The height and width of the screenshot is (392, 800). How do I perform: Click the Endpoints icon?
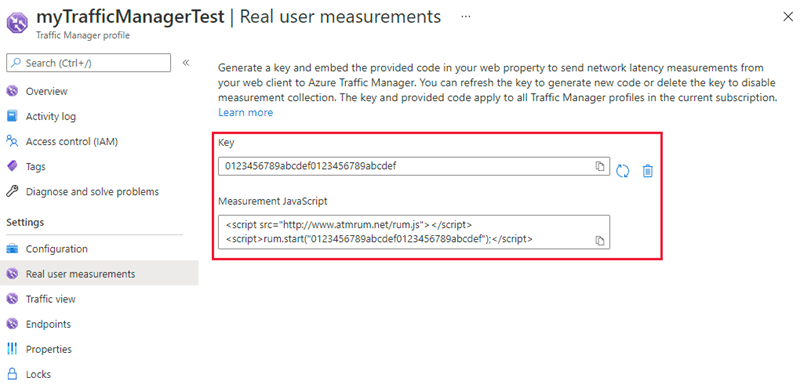[12, 324]
